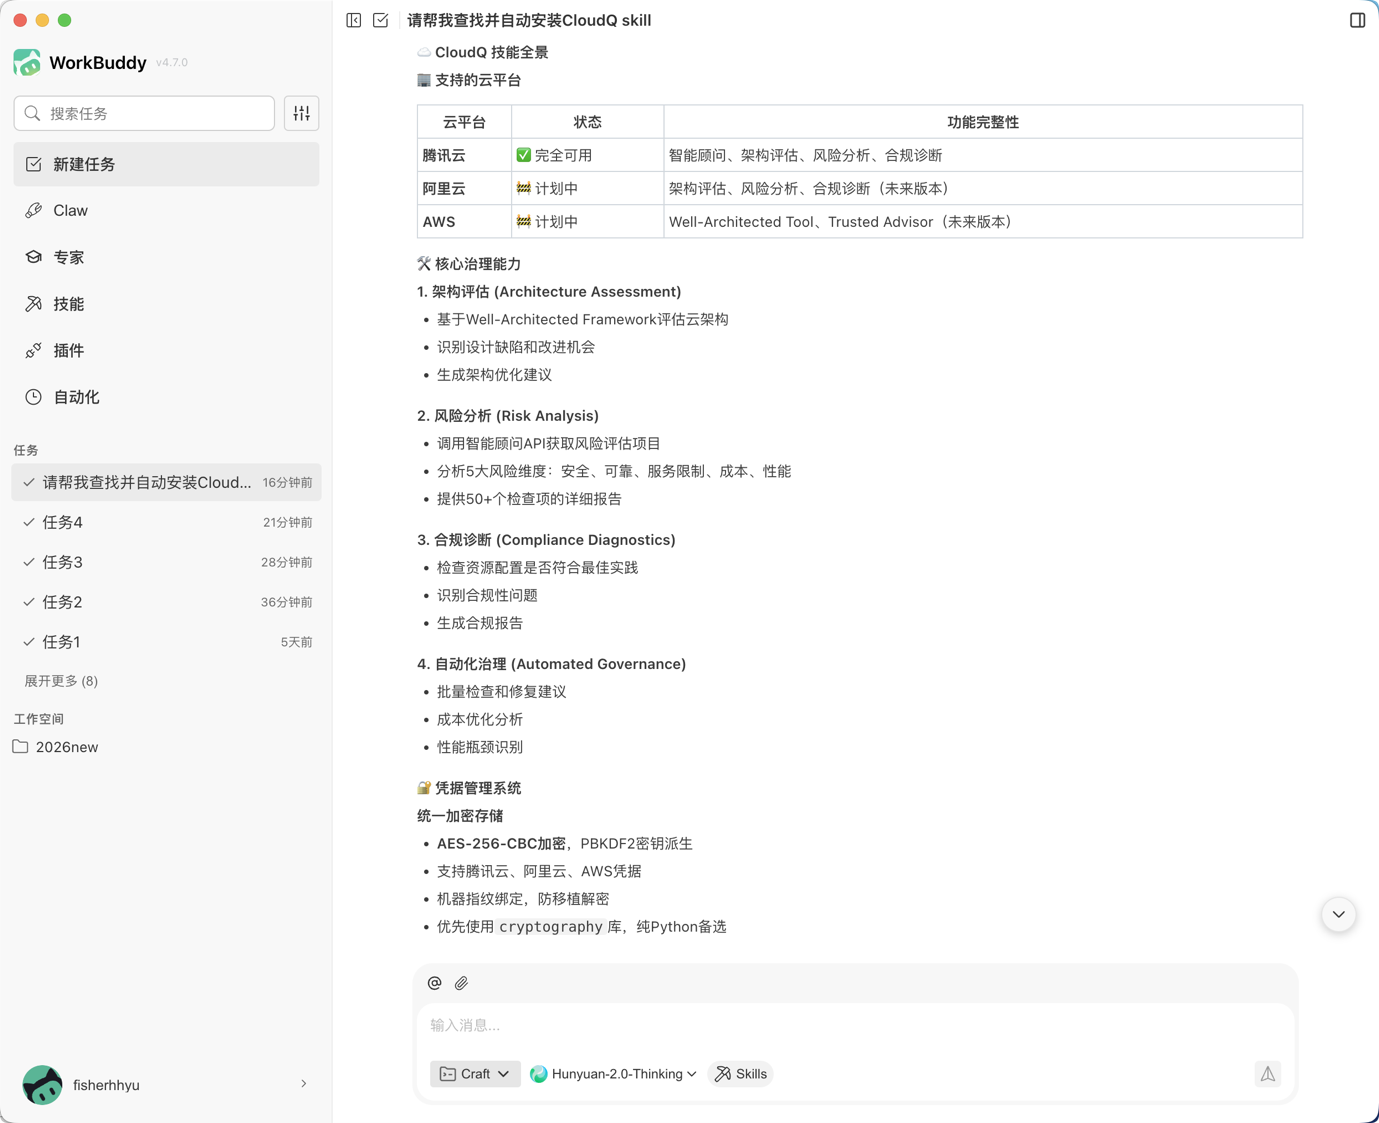Viewport: 1379px width, 1123px height.
Task: Click the 云平台 column header
Action: coord(464,122)
